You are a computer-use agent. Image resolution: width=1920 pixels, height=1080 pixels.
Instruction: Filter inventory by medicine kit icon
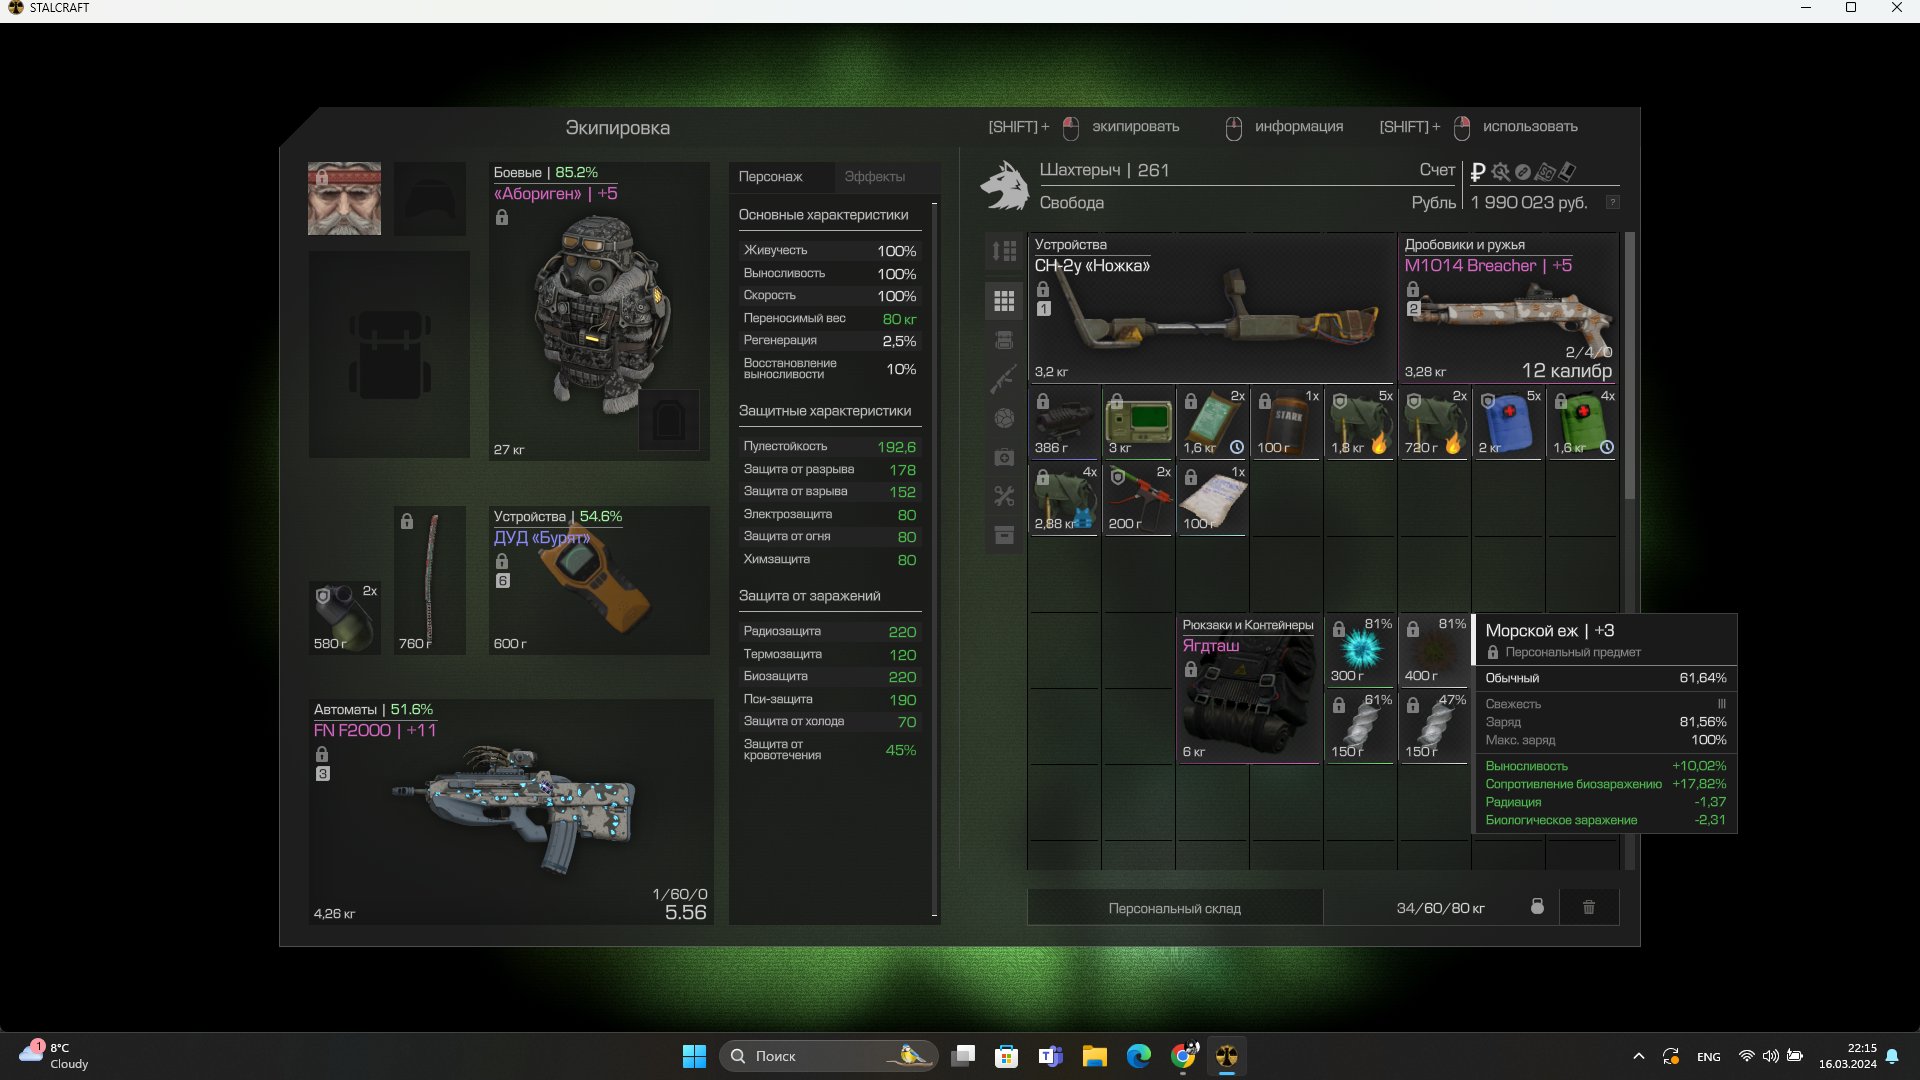(1004, 457)
